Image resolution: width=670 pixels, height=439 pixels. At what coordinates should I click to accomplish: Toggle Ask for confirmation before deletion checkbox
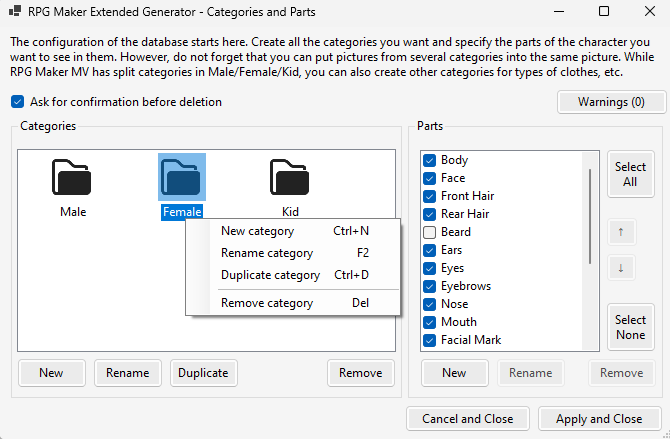point(18,102)
